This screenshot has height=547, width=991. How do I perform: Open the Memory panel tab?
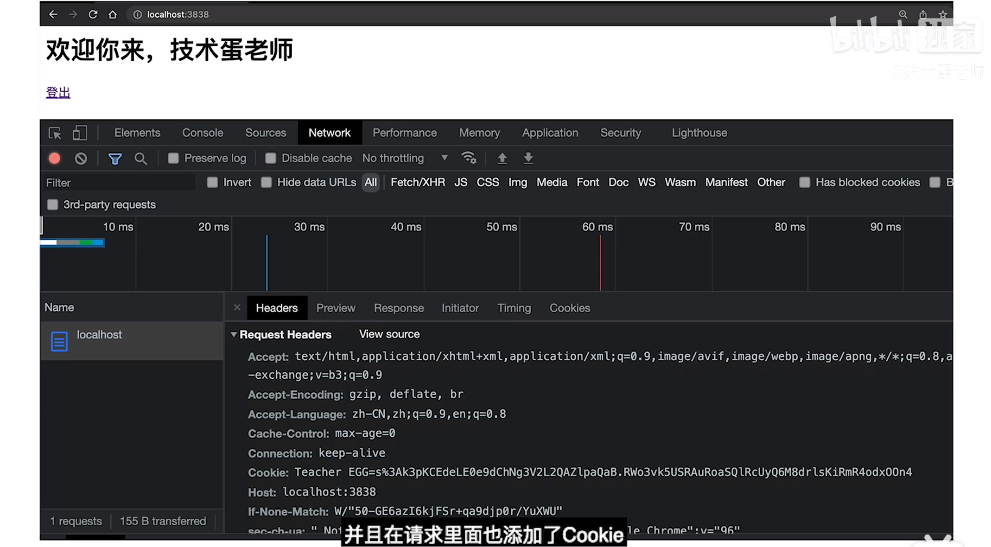point(479,133)
